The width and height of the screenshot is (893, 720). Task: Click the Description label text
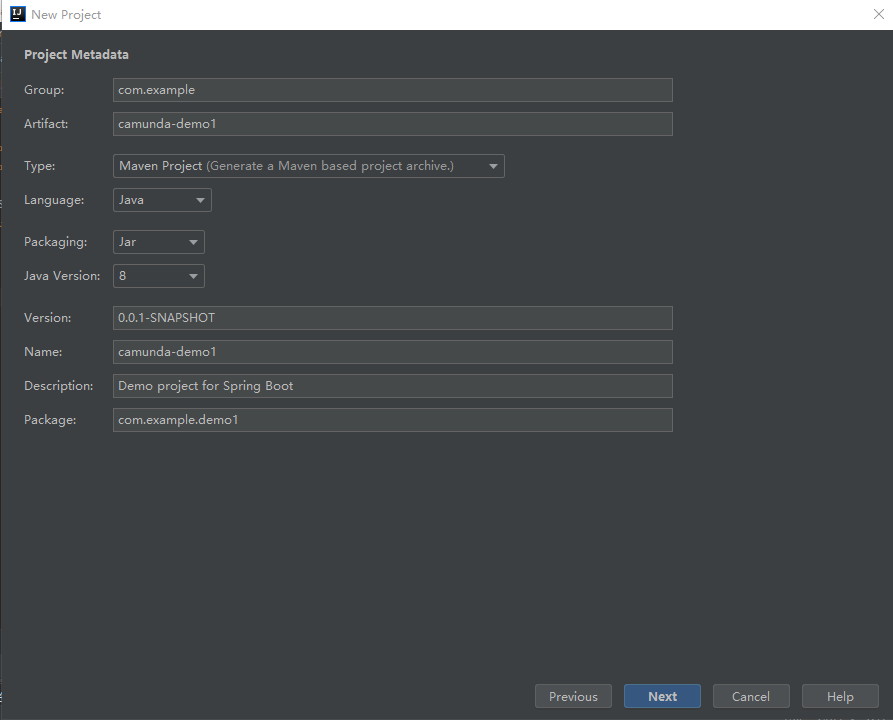(58, 386)
